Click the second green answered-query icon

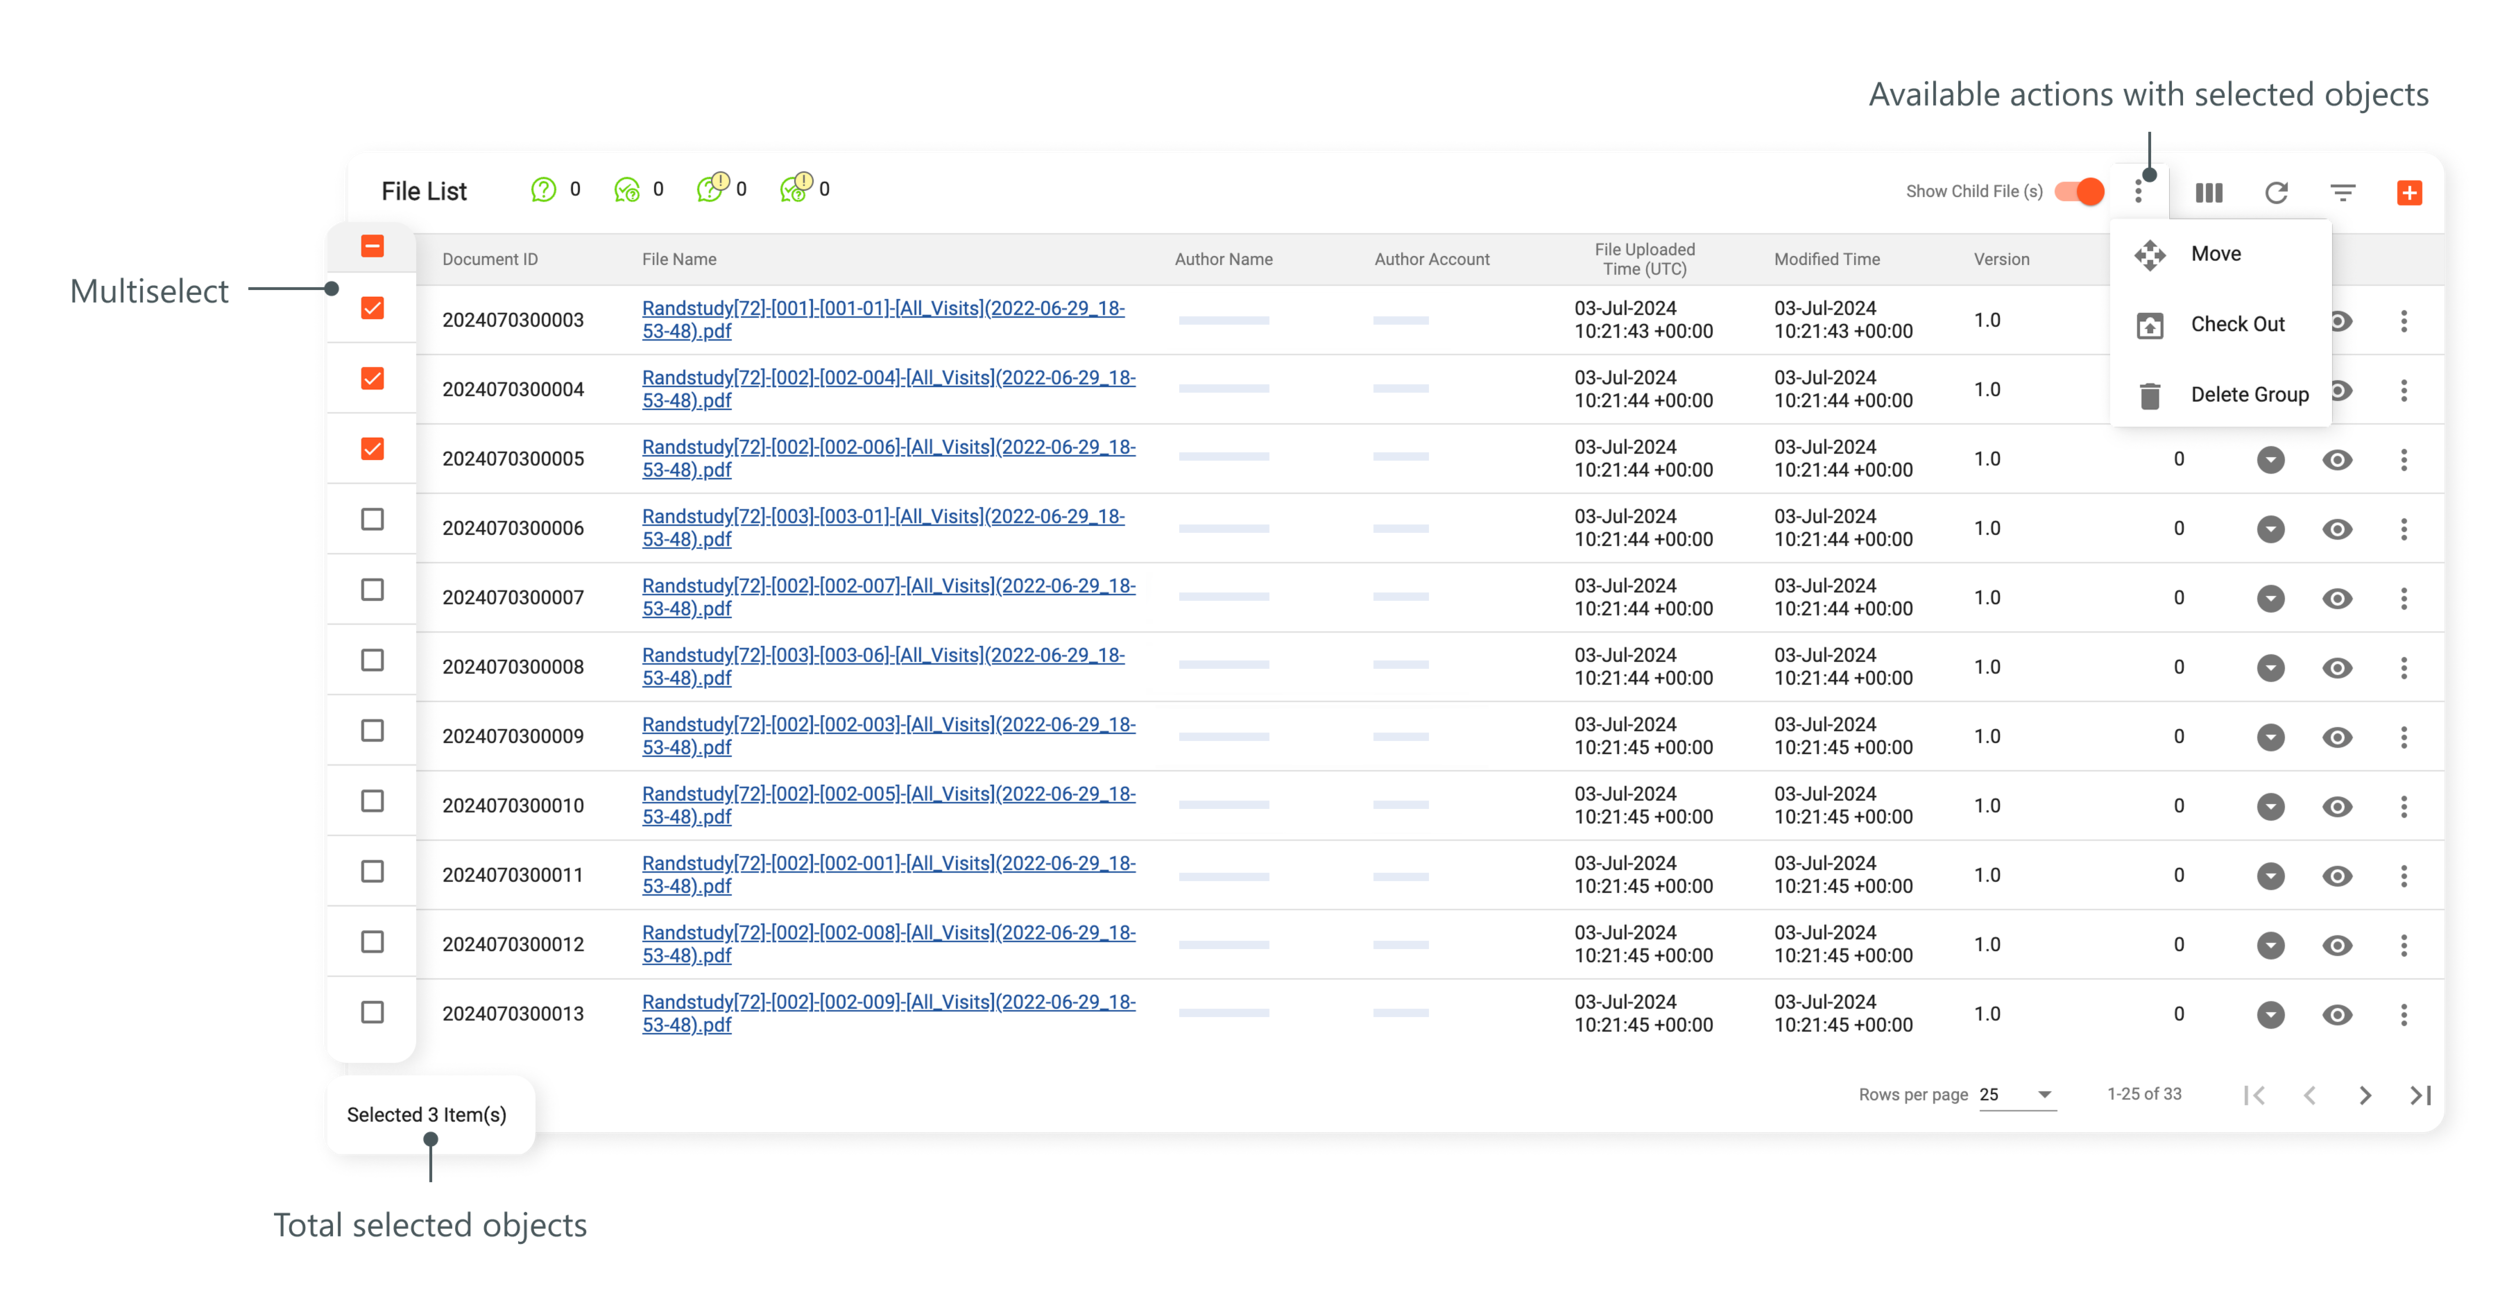627,189
